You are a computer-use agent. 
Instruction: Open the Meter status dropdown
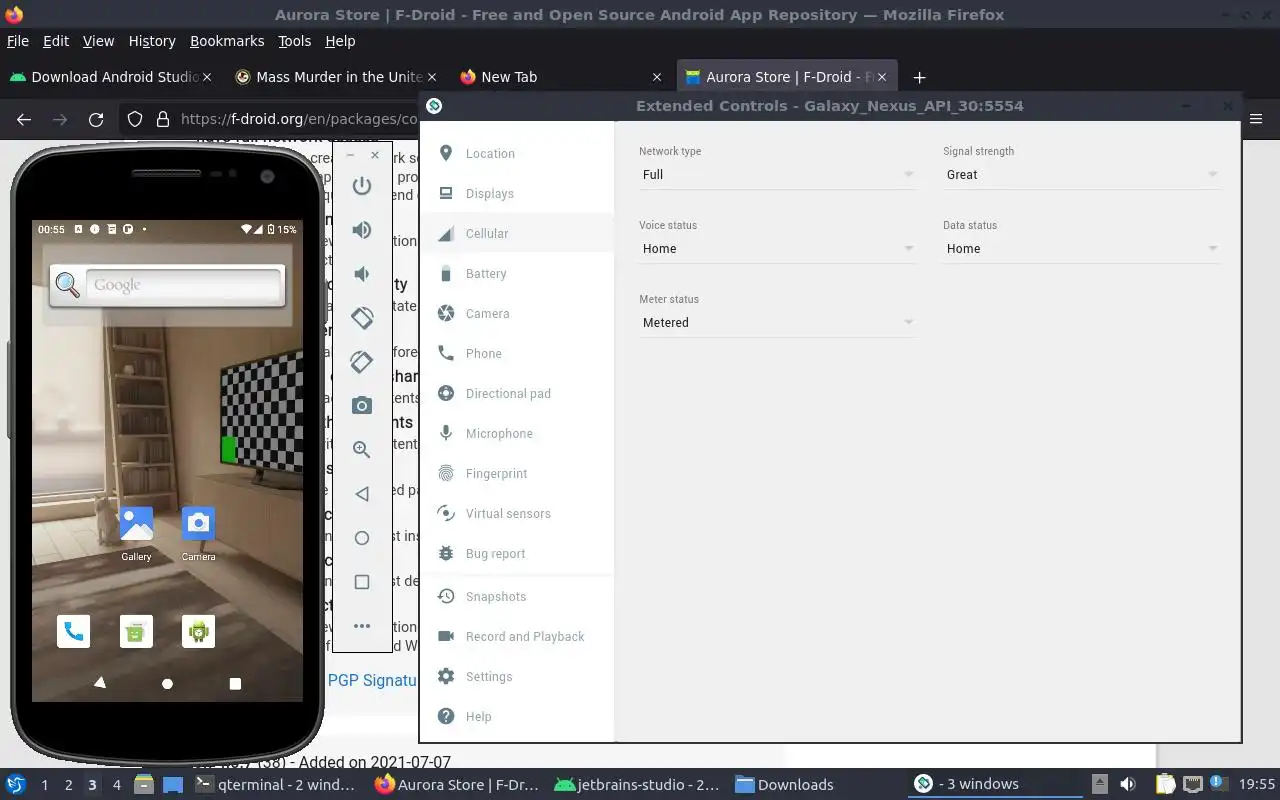click(777, 322)
